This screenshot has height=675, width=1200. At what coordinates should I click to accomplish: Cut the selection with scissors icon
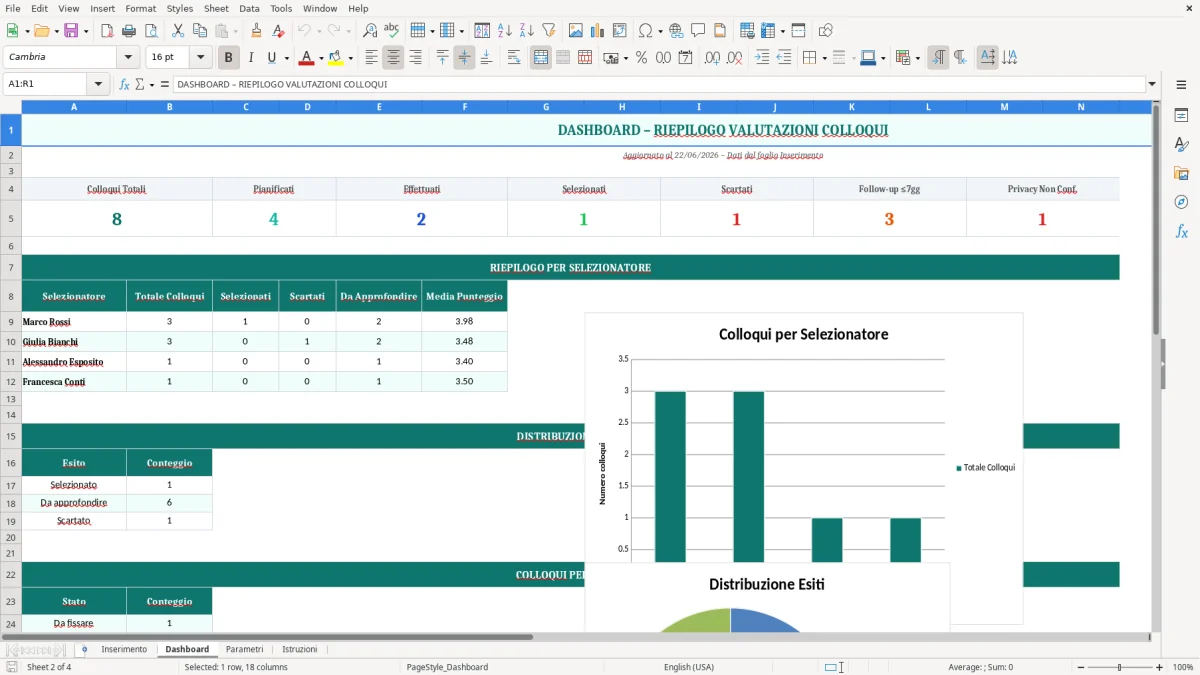(178, 31)
